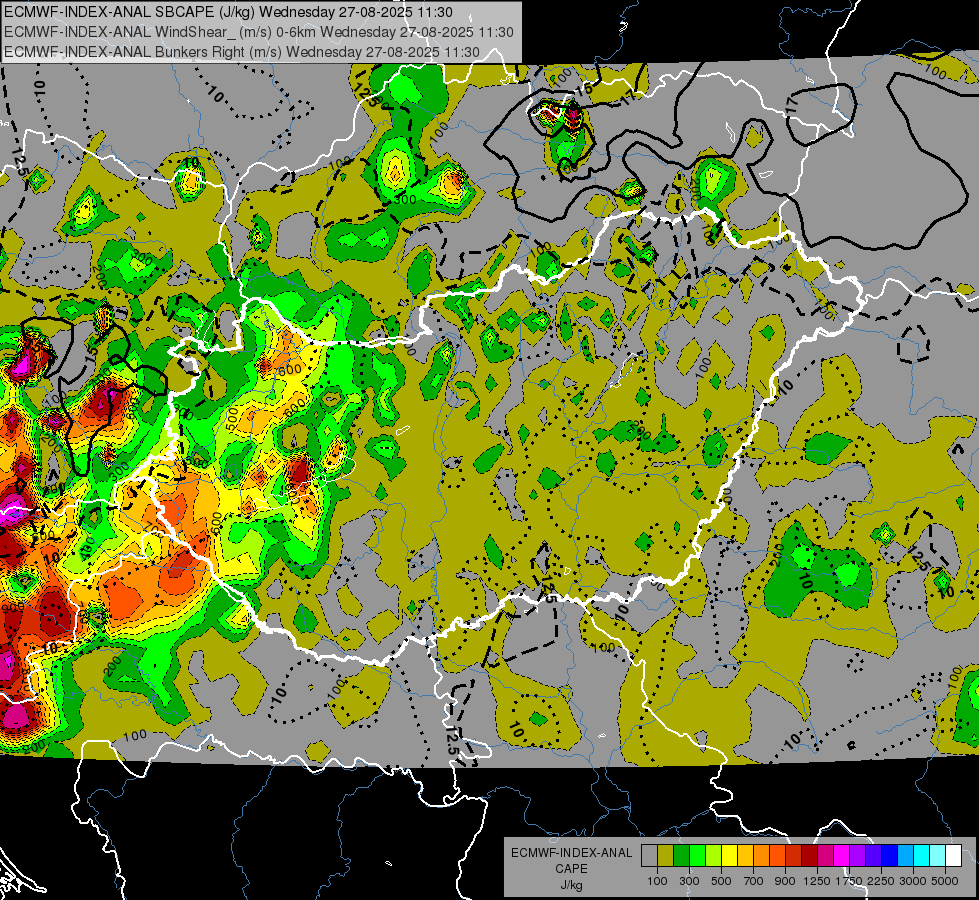Screen dimensions: 979x900
Task: Click the legend label 300
Action: click(689, 881)
